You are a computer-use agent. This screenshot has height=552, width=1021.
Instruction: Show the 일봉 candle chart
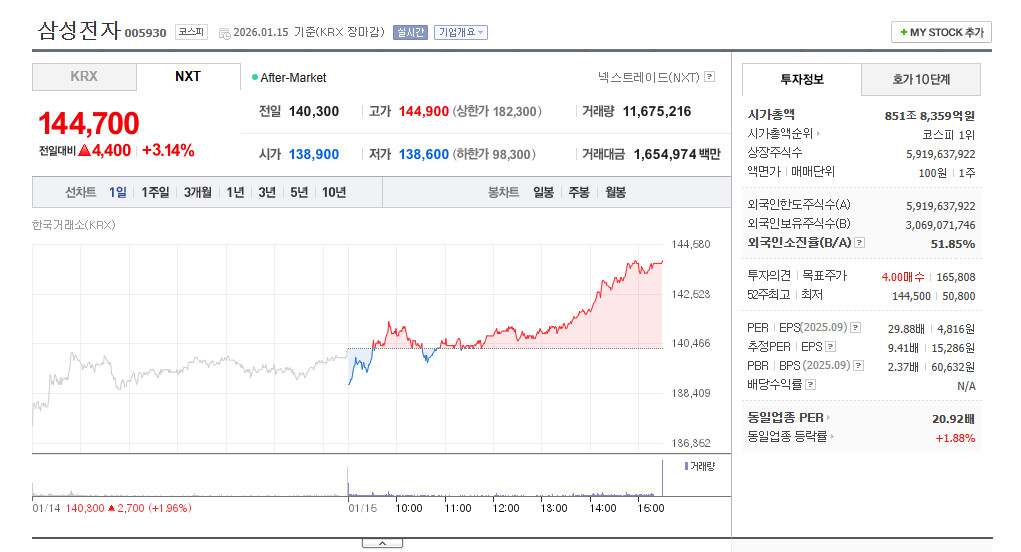coord(543,192)
